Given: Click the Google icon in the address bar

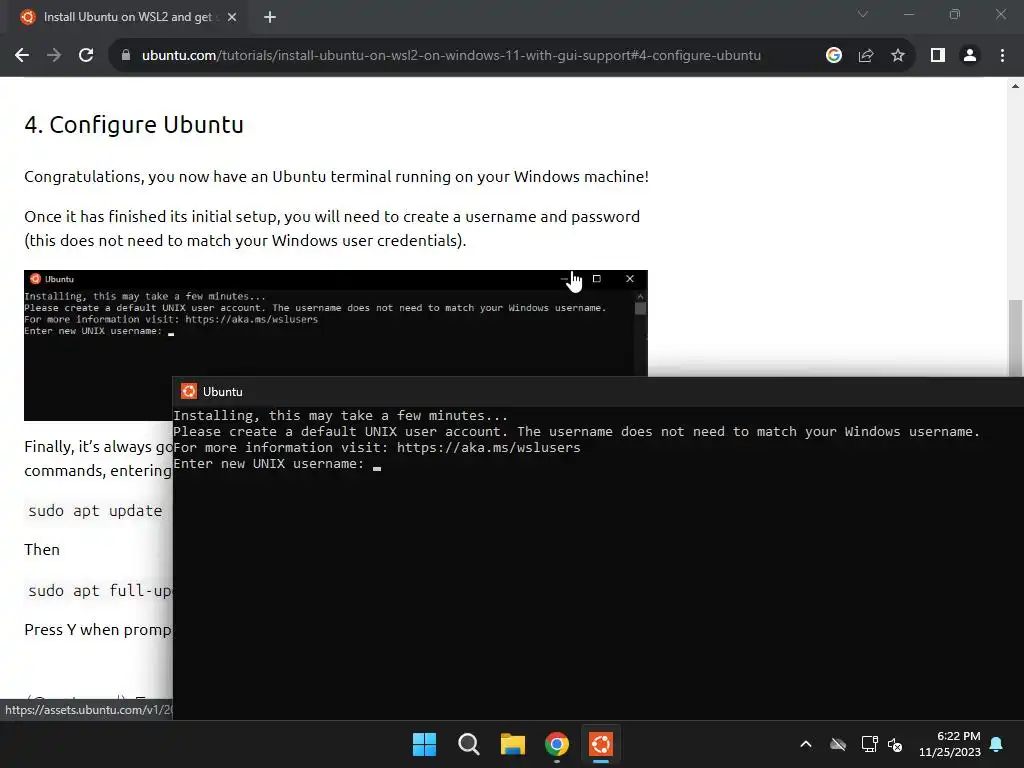Looking at the screenshot, I should point(833,56).
